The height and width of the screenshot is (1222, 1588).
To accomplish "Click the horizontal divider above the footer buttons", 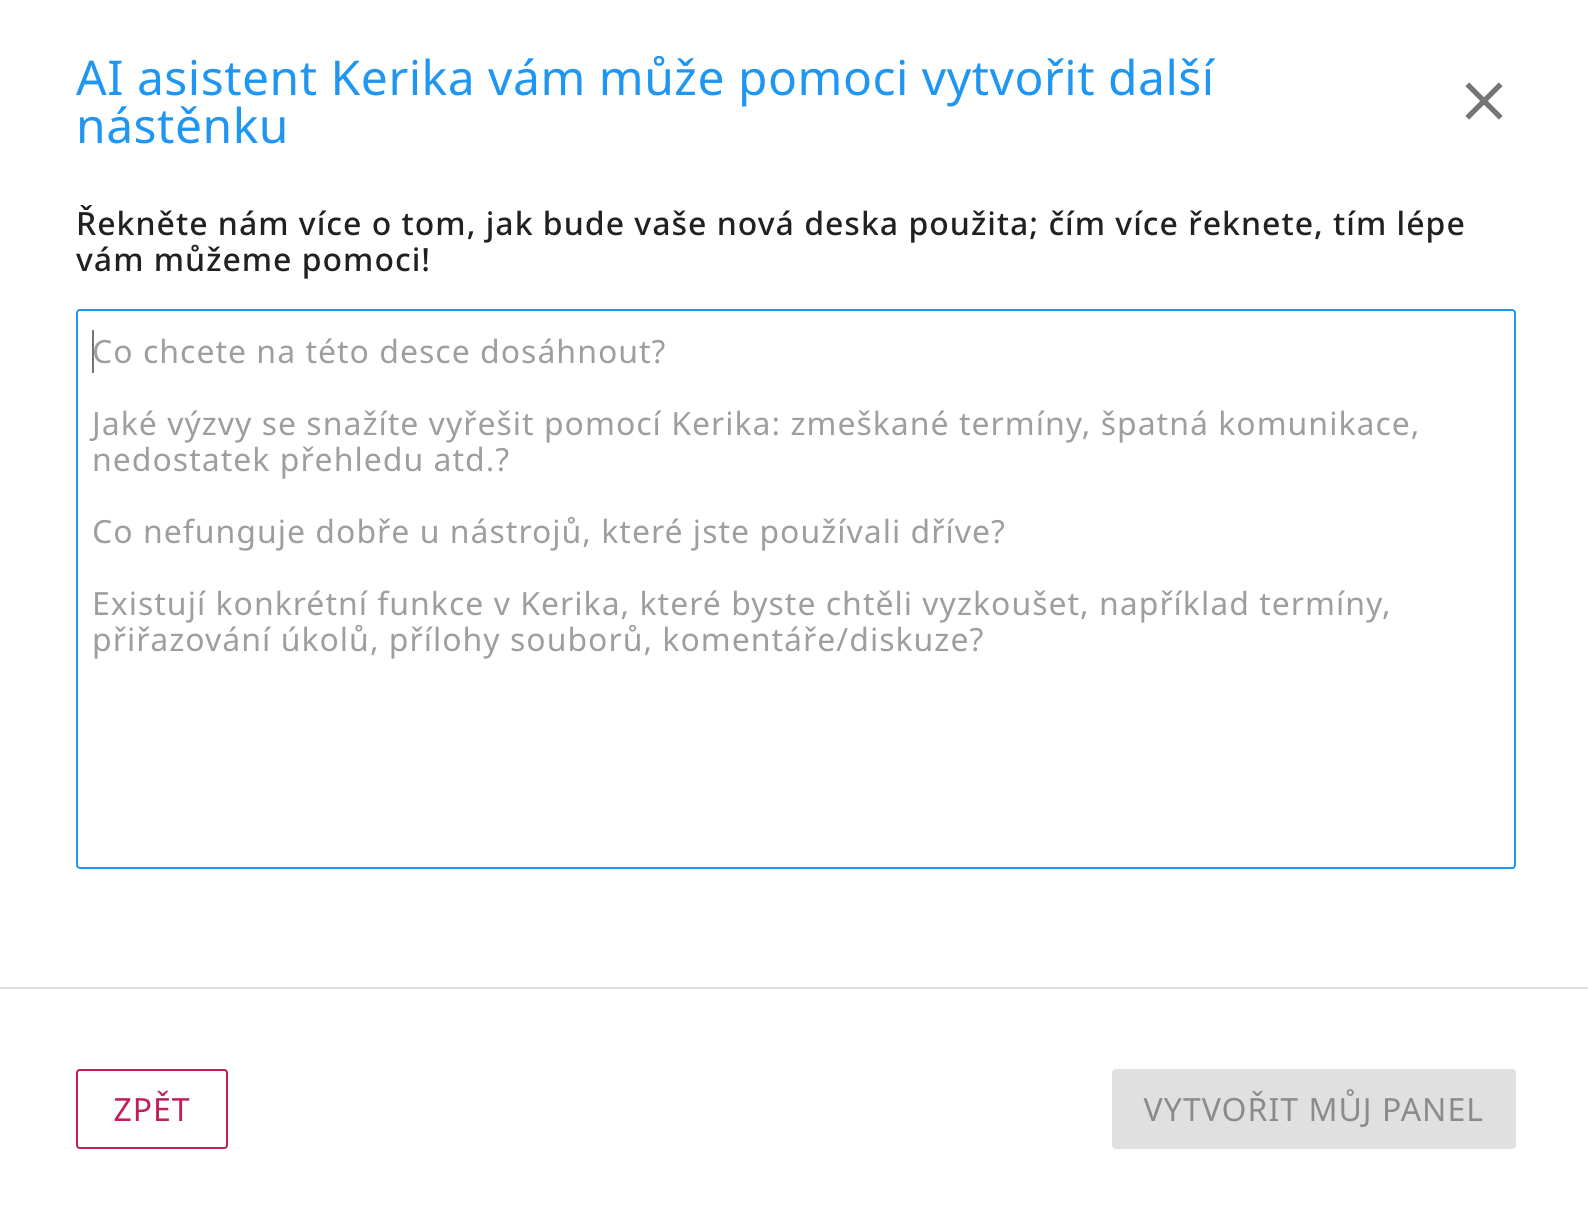I will [x=794, y=988].
